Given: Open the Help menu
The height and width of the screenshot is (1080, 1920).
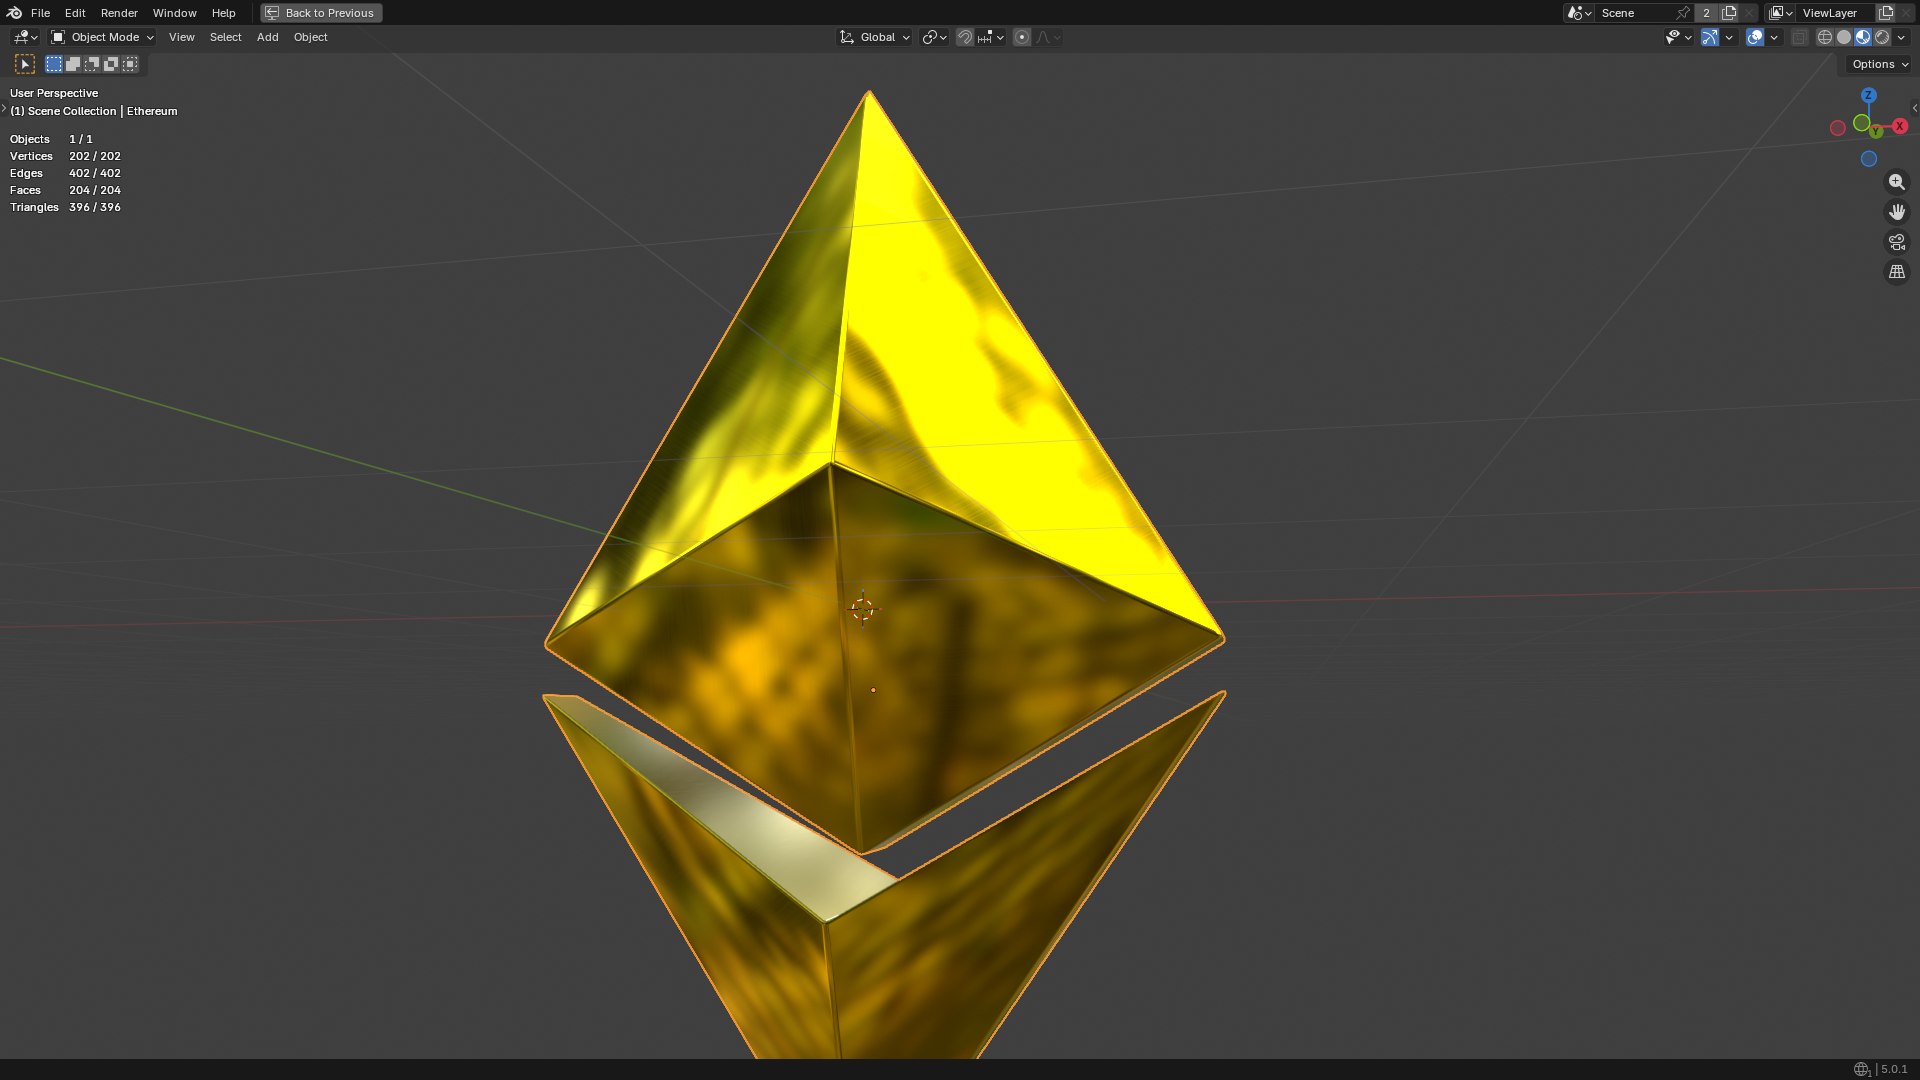Looking at the screenshot, I should 223,13.
